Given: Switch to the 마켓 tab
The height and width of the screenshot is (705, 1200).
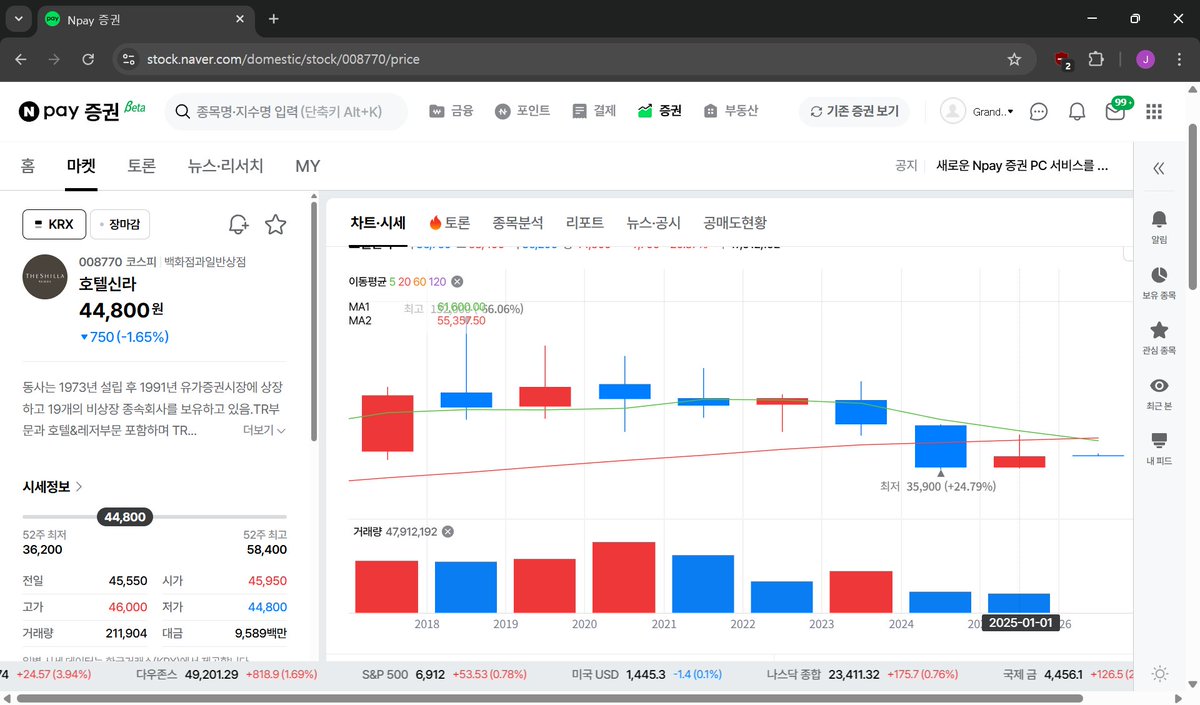Looking at the screenshot, I should point(81,166).
